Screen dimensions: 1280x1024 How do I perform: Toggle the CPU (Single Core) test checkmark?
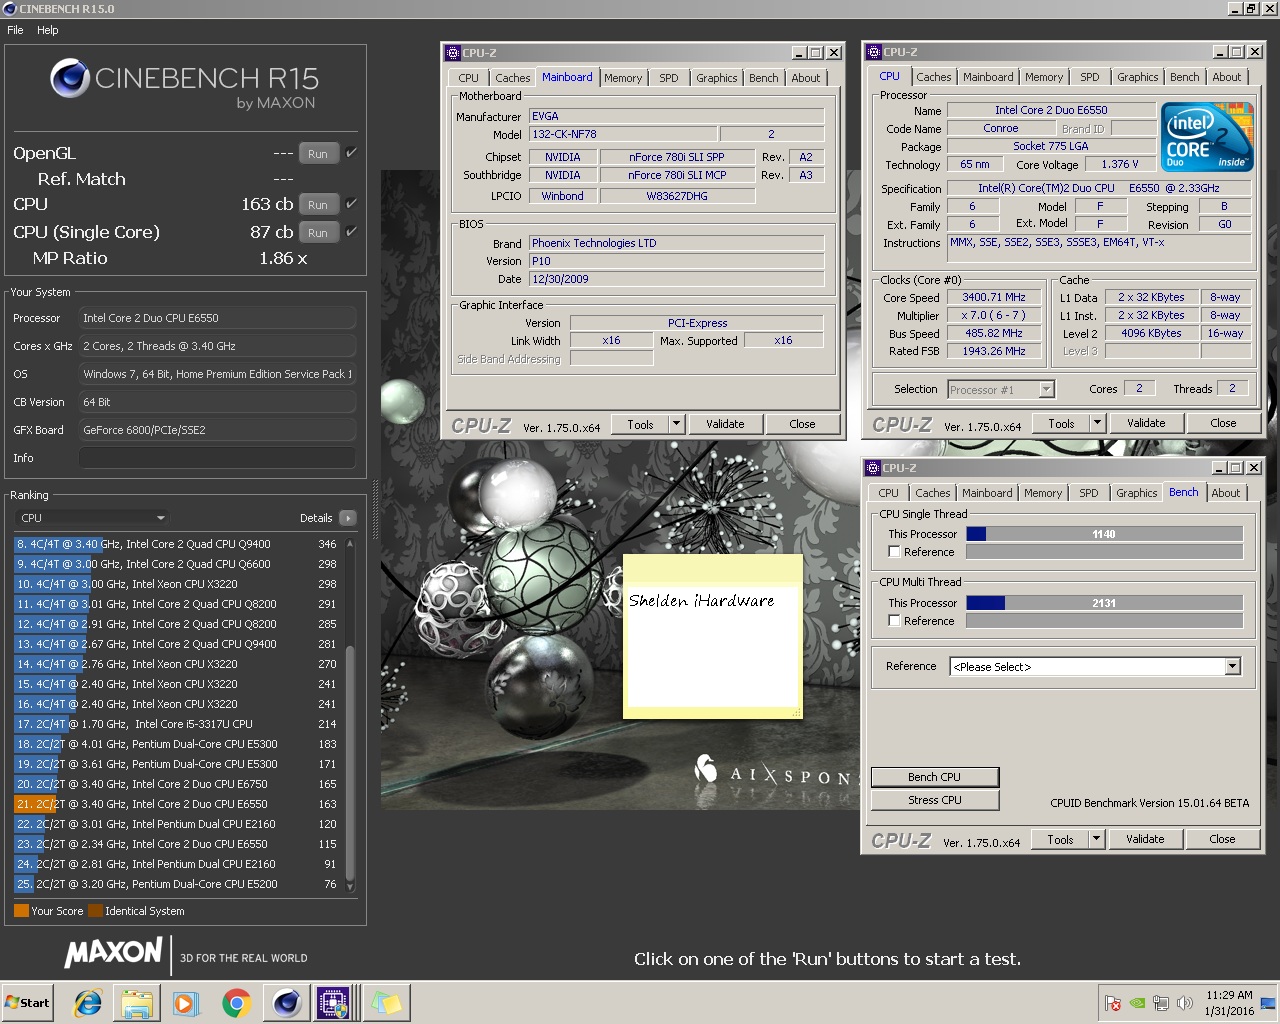pos(351,231)
